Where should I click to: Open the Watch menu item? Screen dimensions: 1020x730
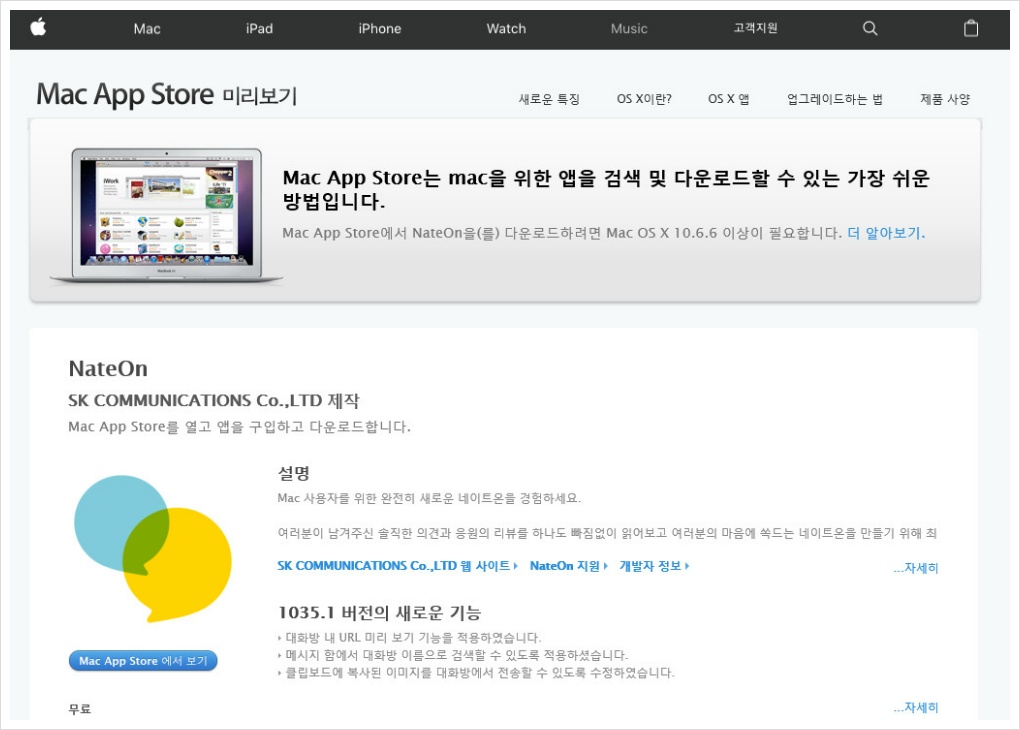(x=506, y=29)
